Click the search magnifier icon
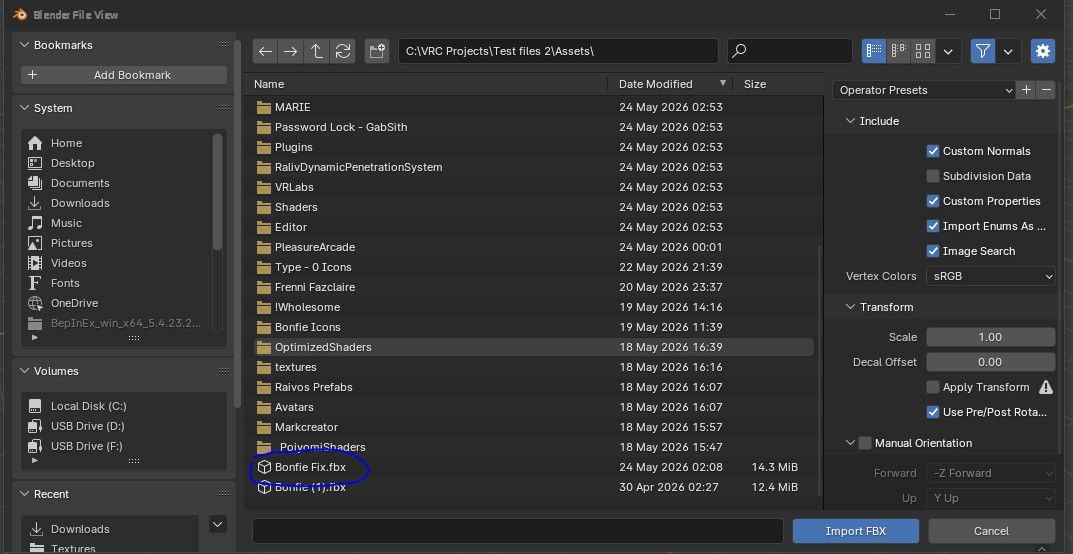Screen dimensions: 1073x554 click(x=739, y=51)
